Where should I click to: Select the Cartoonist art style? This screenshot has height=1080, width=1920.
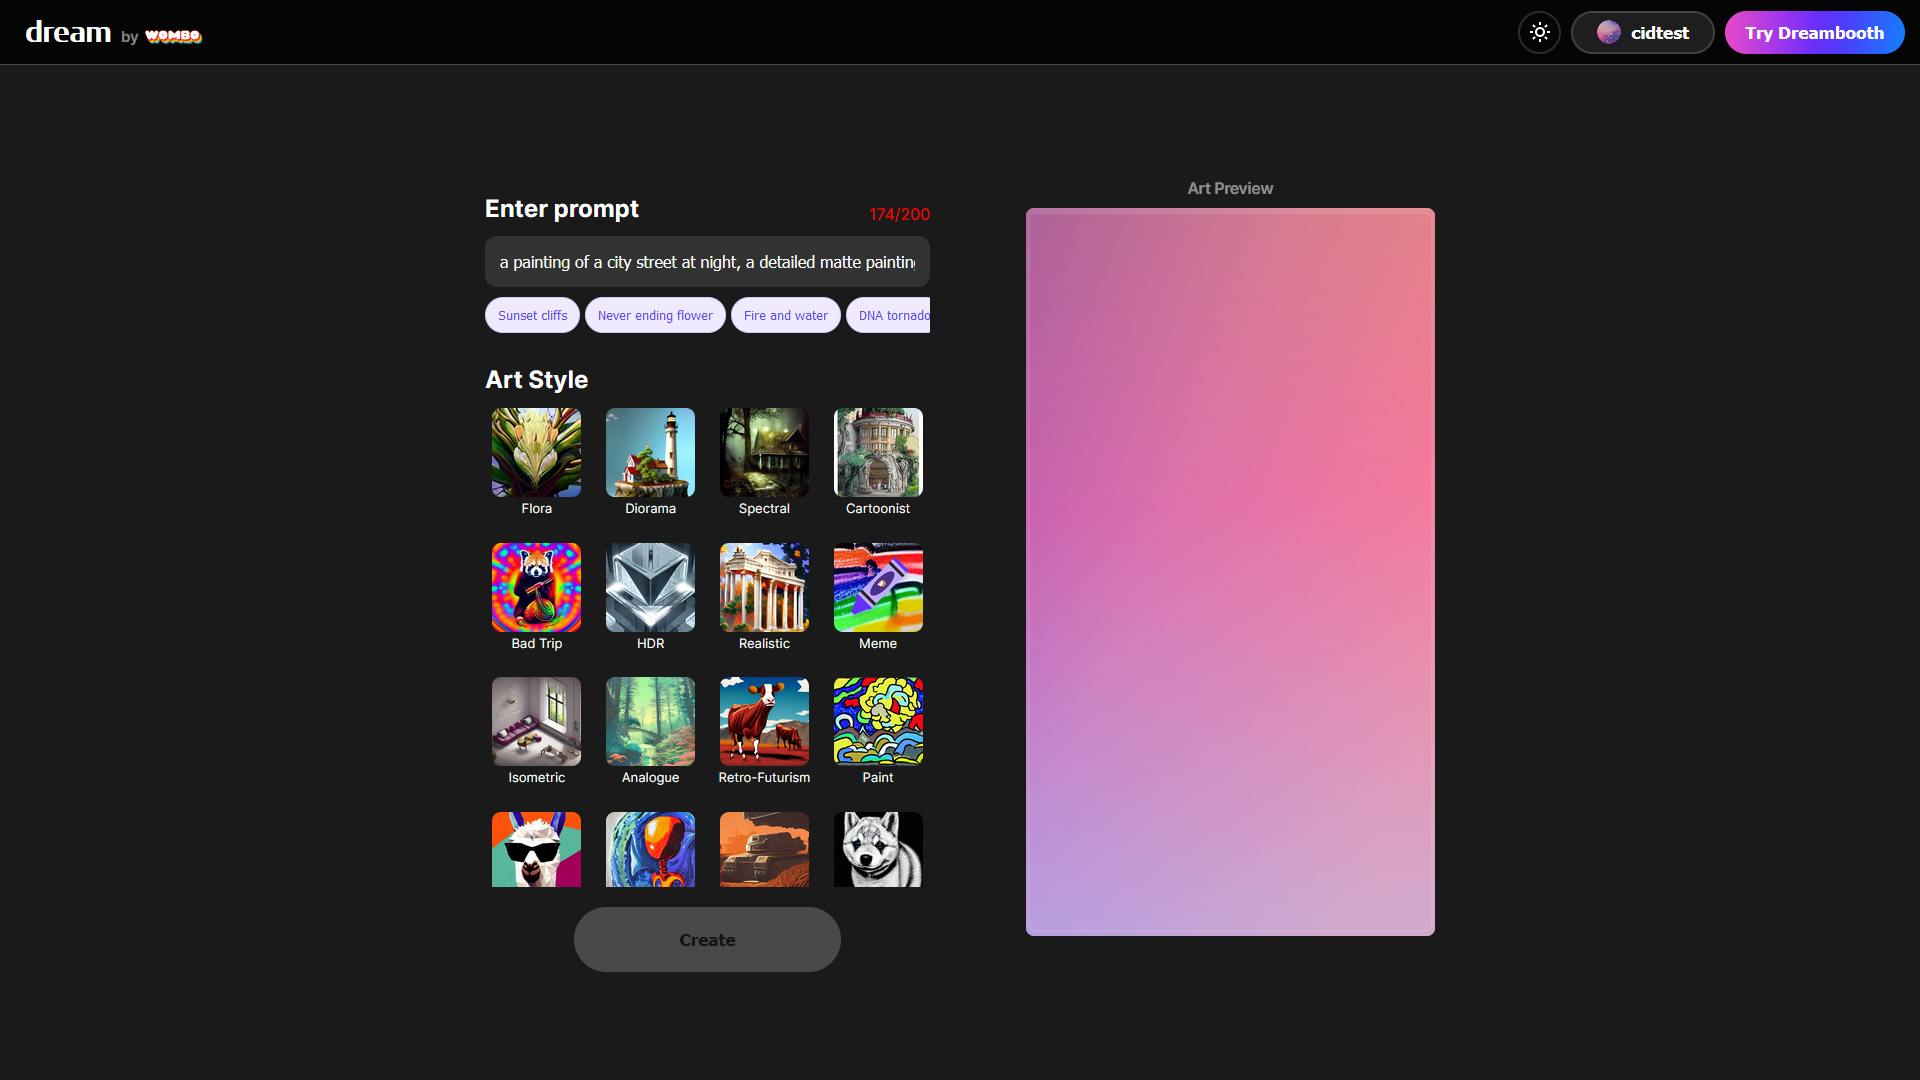coord(878,453)
